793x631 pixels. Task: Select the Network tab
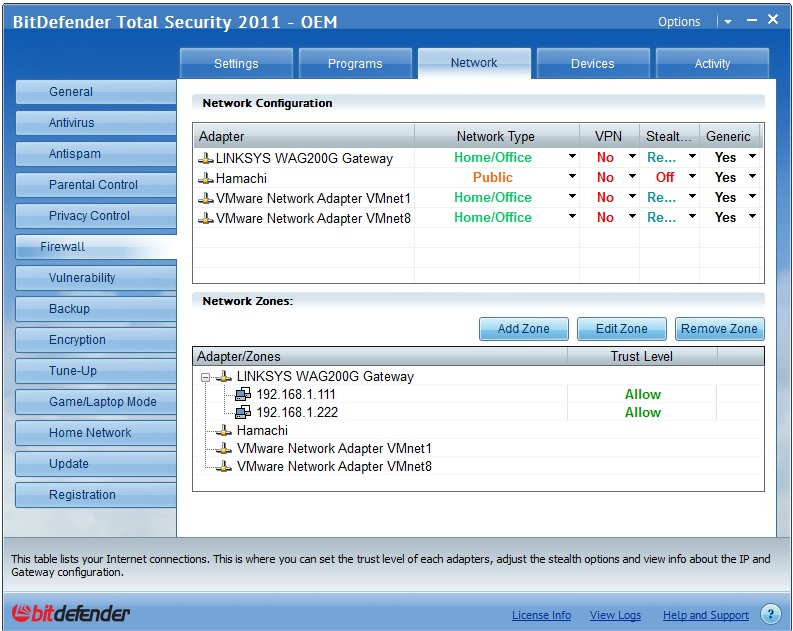pos(474,63)
